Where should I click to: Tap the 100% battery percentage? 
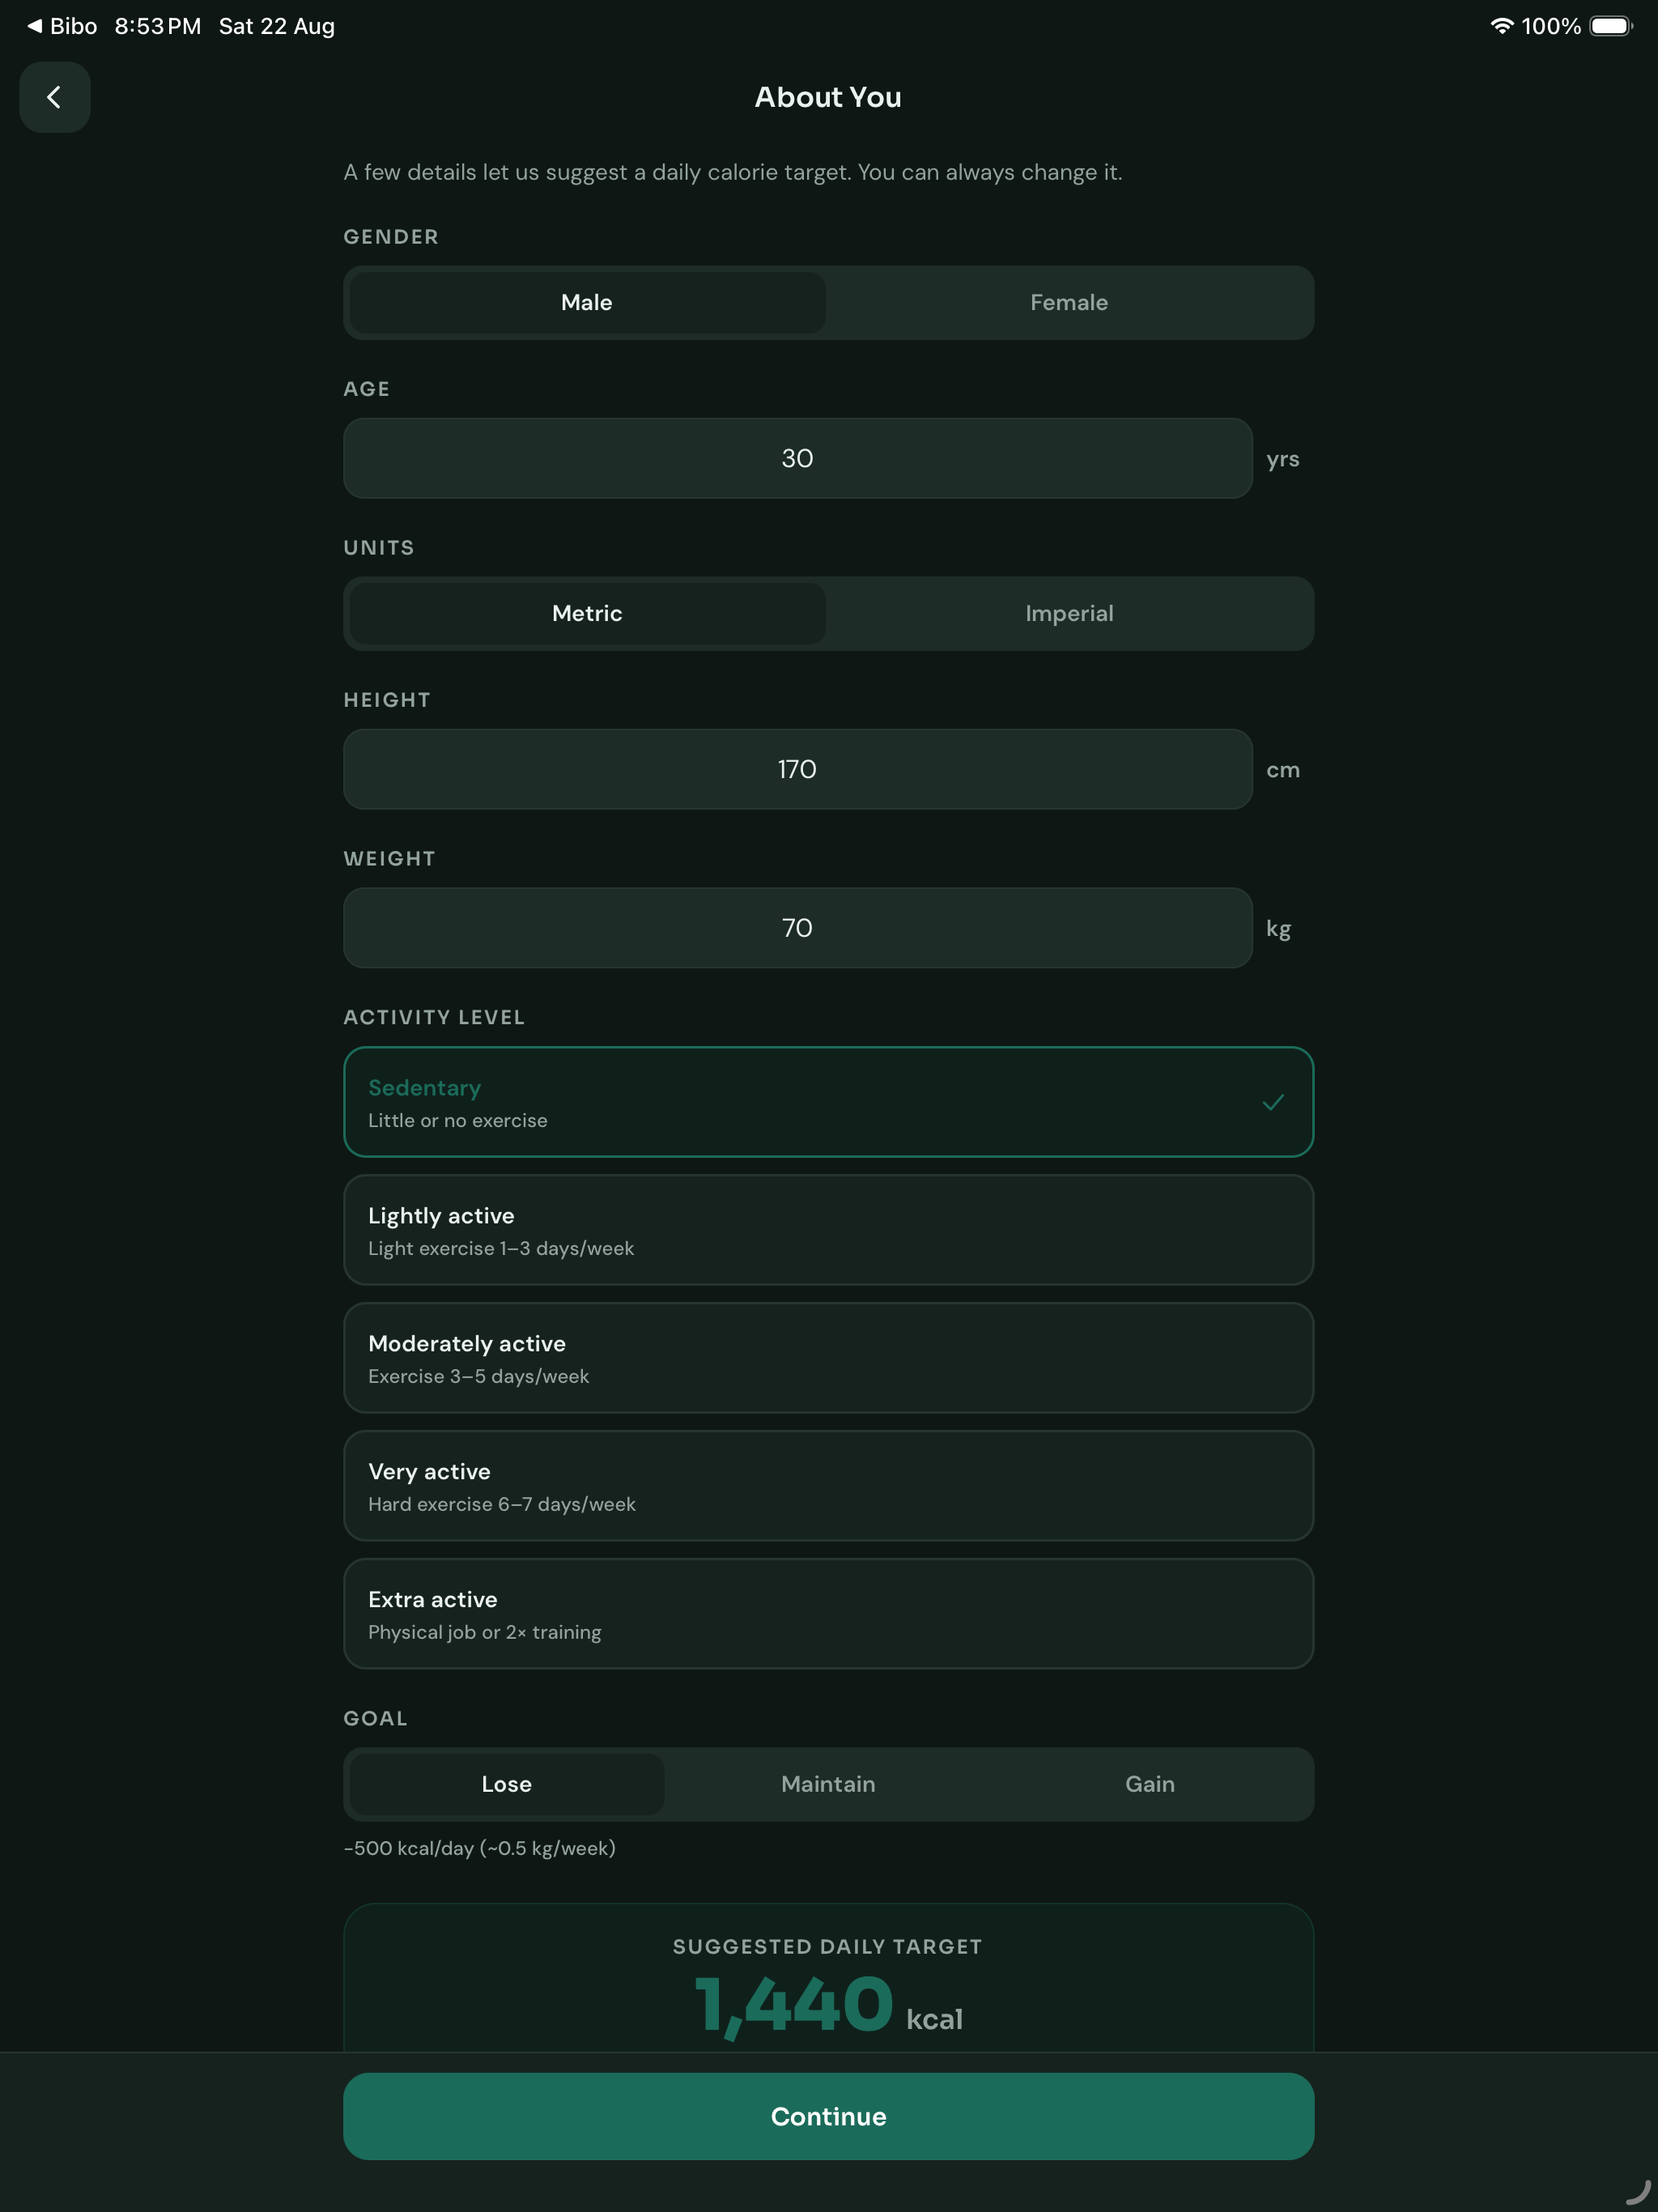pyautogui.click(x=1551, y=26)
